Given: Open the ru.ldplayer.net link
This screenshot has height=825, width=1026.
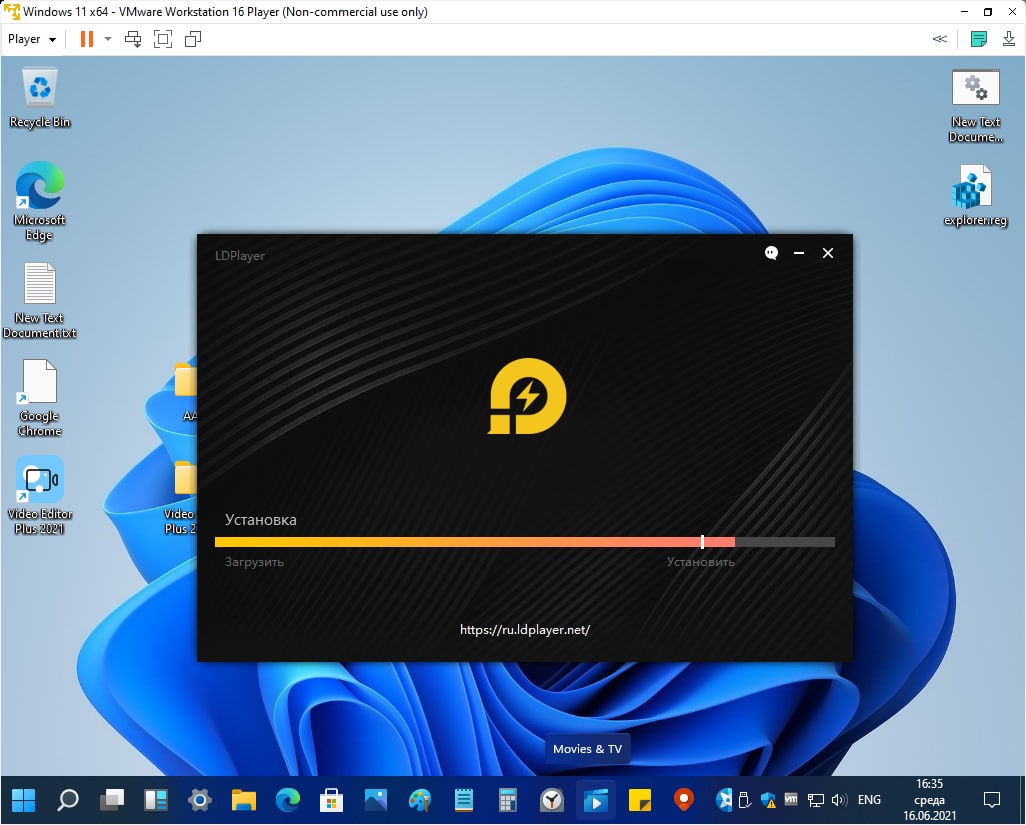Looking at the screenshot, I should coord(525,629).
